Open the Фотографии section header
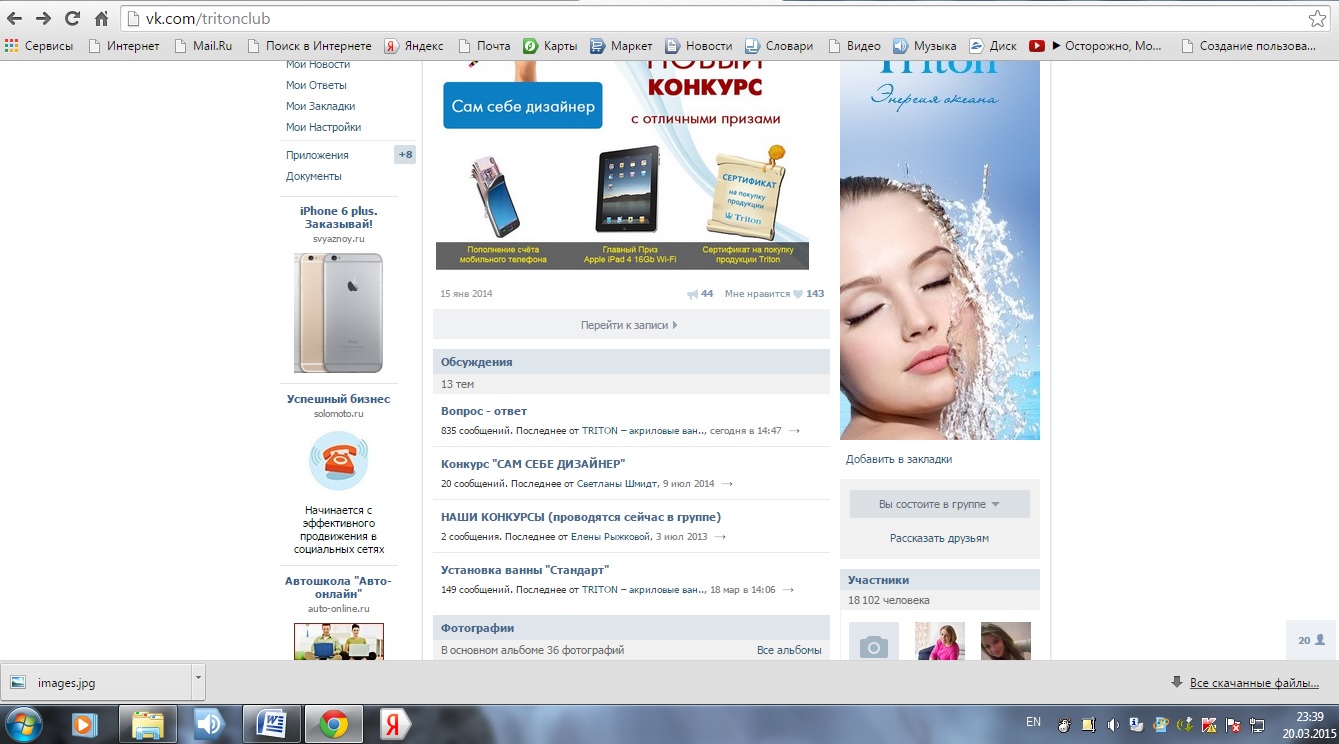 (x=631, y=628)
